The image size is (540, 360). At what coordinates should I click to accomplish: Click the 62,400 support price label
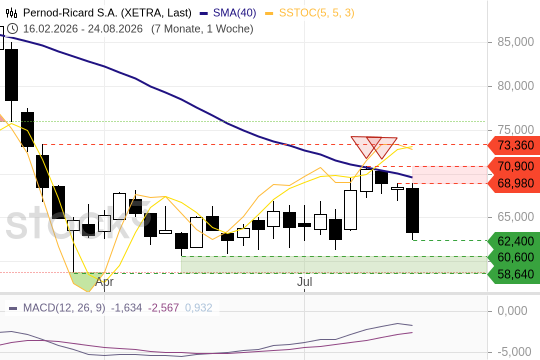(x=514, y=241)
